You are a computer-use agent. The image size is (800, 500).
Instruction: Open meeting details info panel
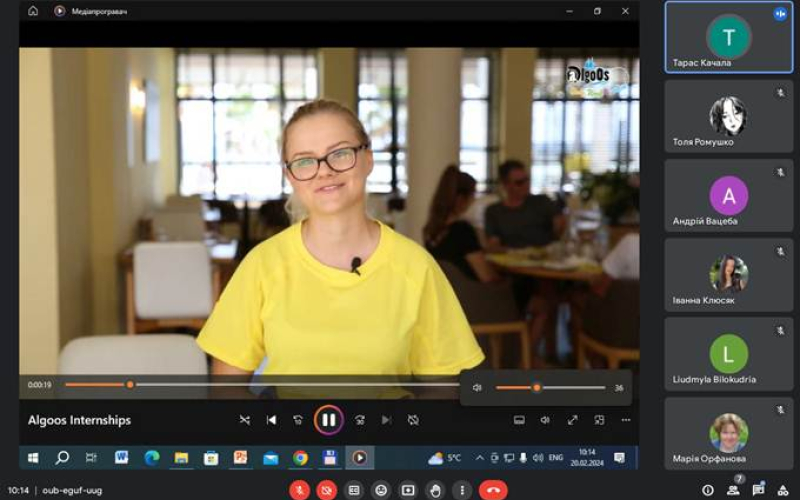[708, 490]
